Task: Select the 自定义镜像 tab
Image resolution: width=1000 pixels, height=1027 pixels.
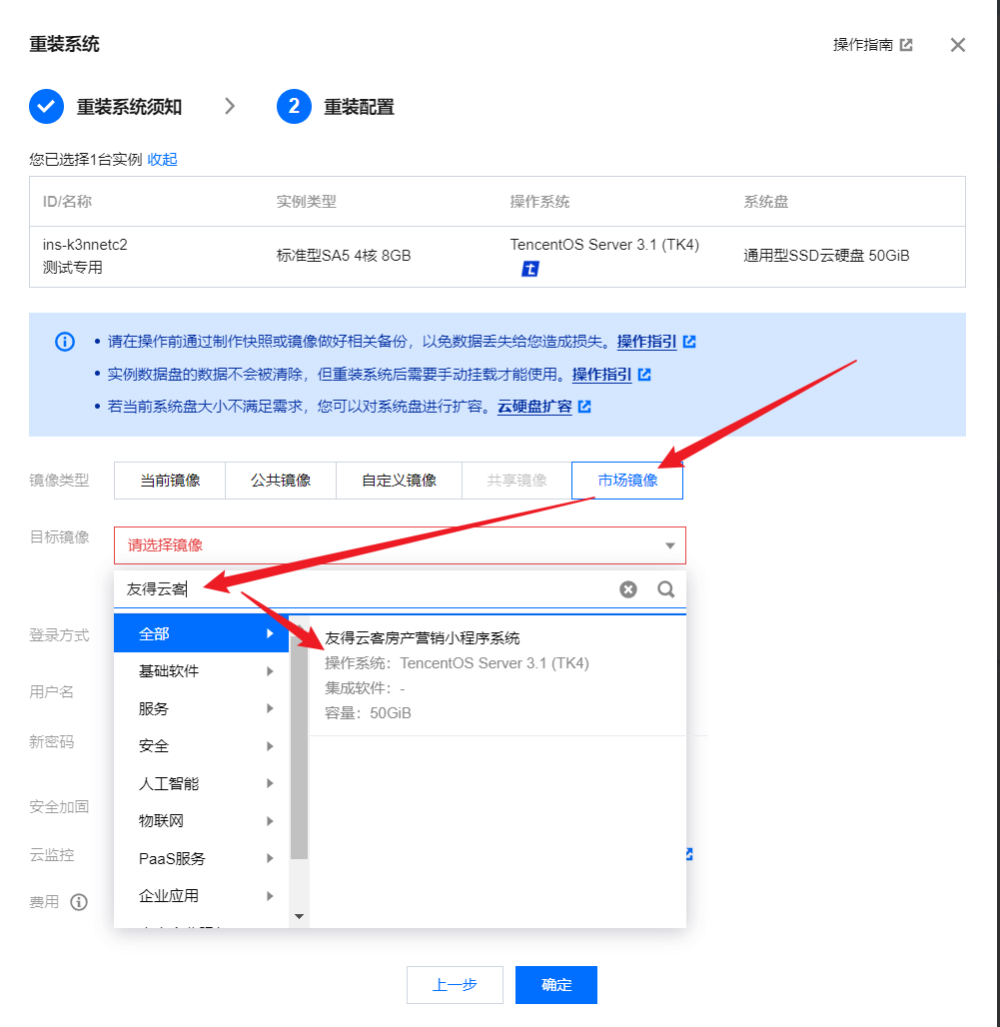Action: (399, 480)
